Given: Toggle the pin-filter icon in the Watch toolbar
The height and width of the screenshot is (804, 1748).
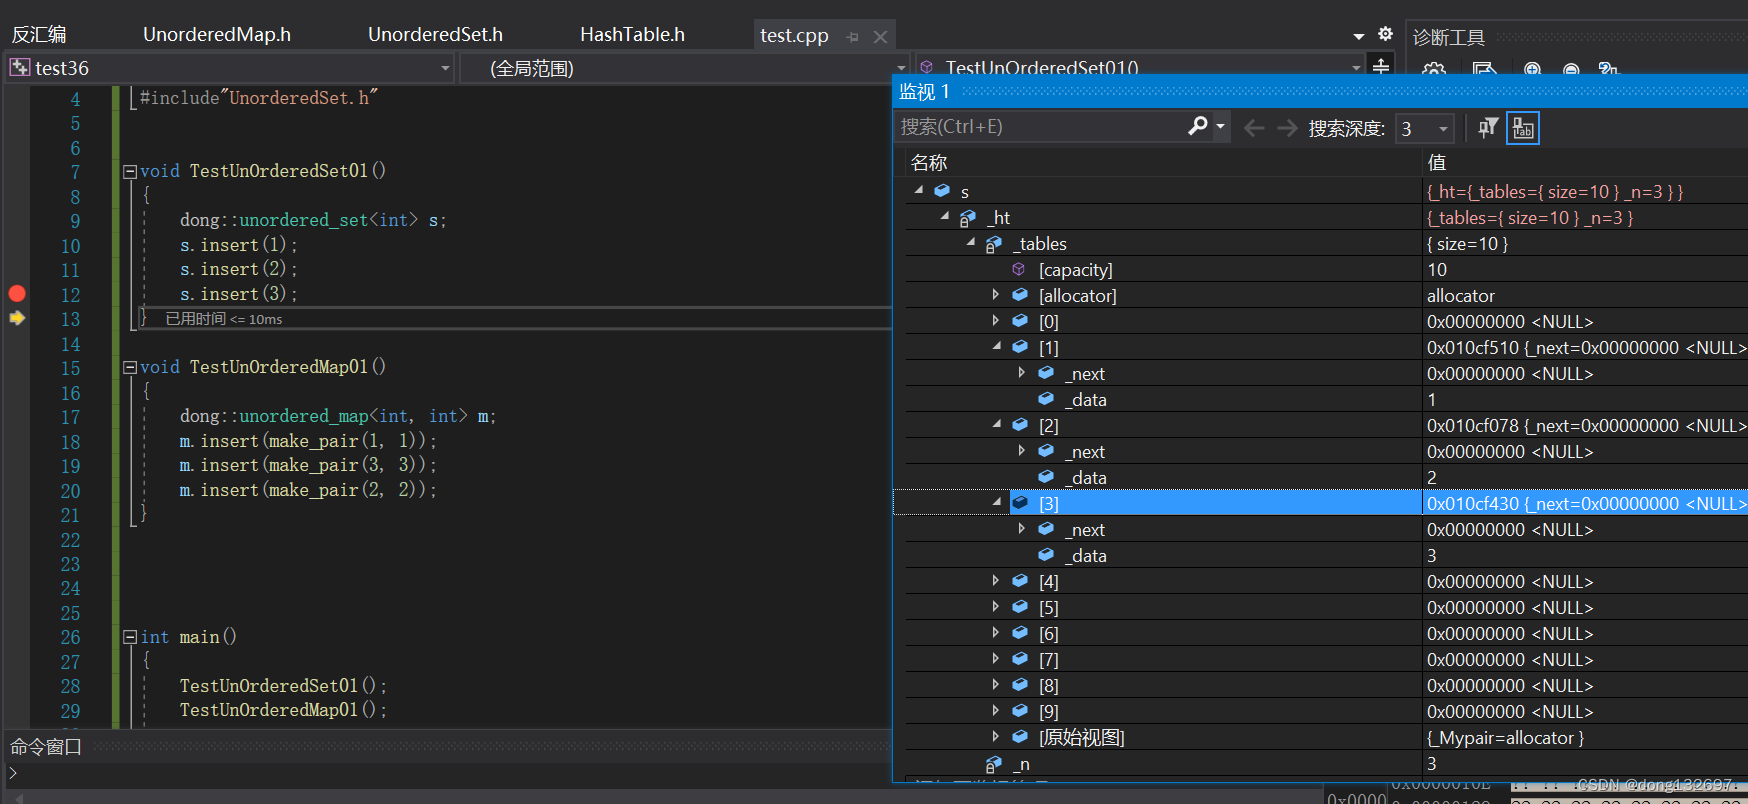Looking at the screenshot, I should pos(1488,128).
